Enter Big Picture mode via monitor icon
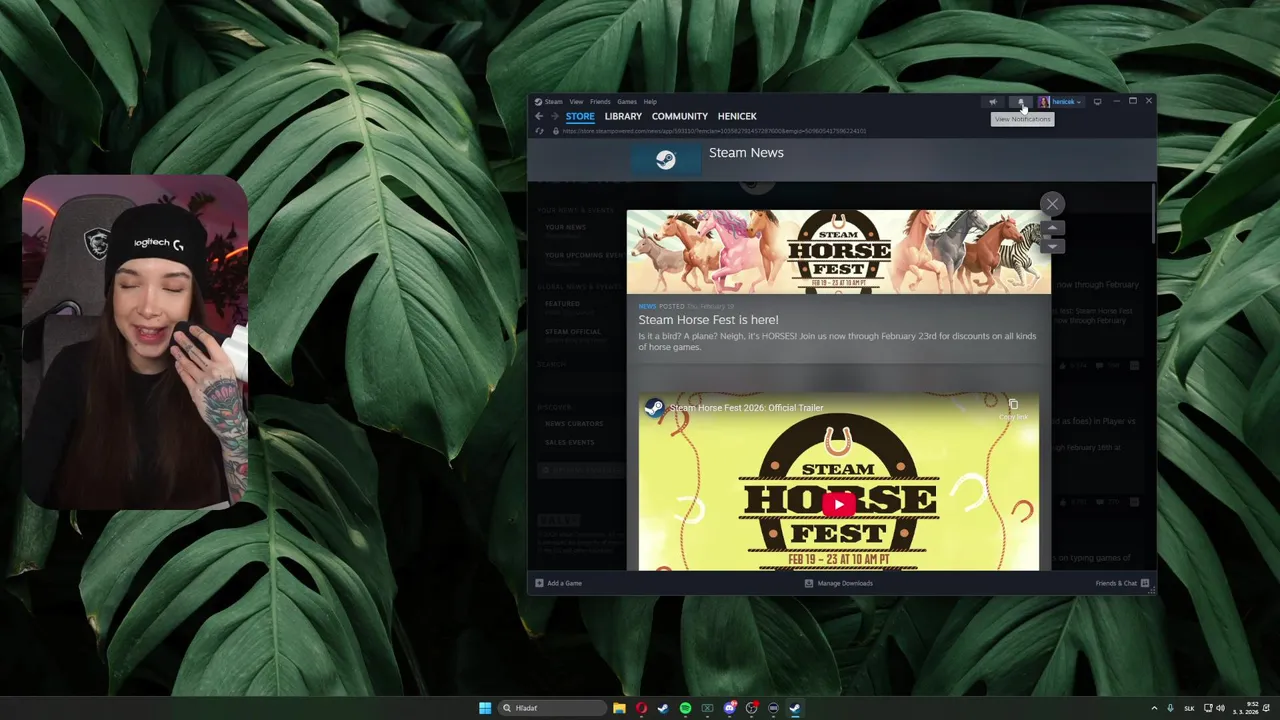The width and height of the screenshot is (1280, 720). tap(1097, 101)
